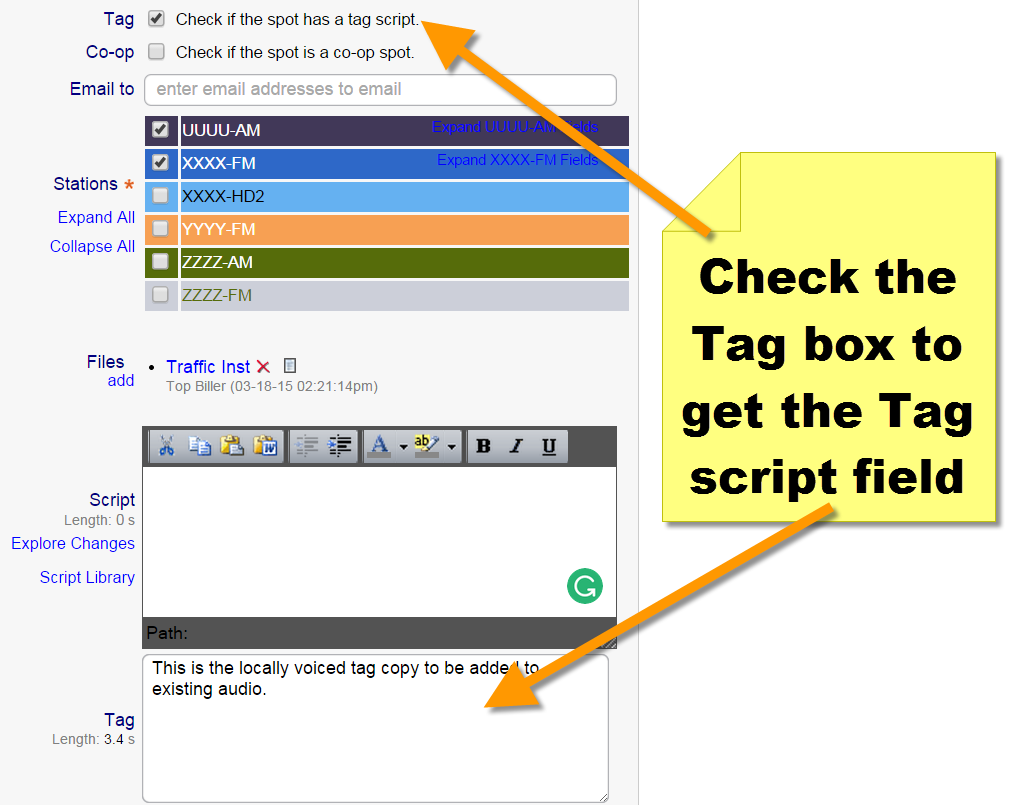This screenshot has width=1018, height=805.
Task: Open the Script Library link
Action: click(x=87, y=577)
